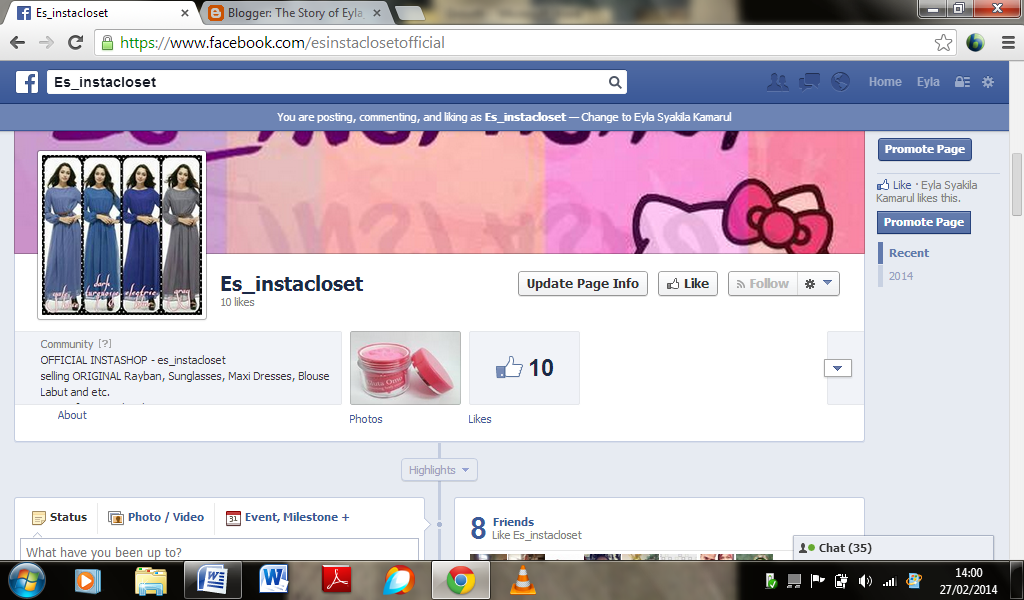The width and height of the screenshot is (1024, 600).
Task: Switch to the Blogger Story of Eyla tab
Action: click(x=294, y=12)
